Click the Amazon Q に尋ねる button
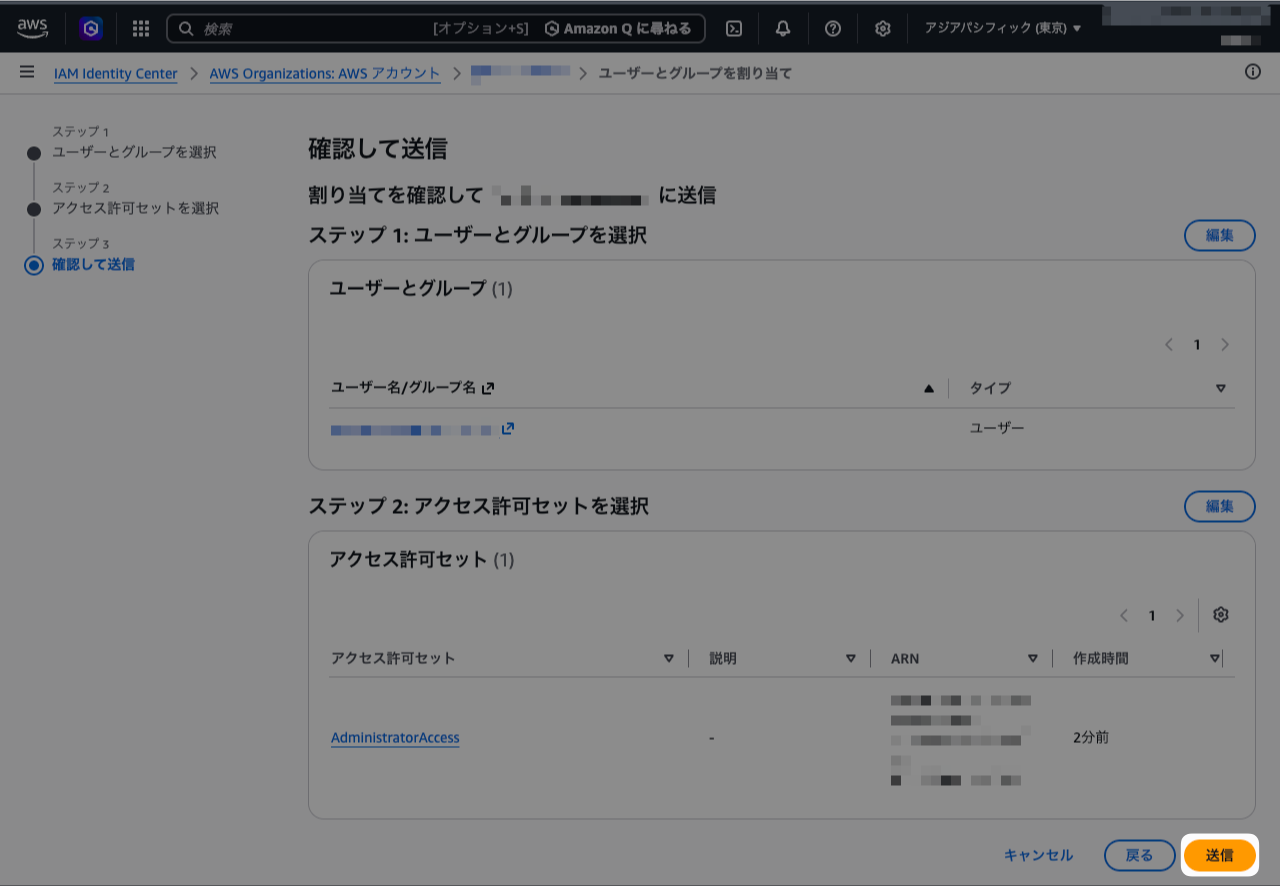Image resolution: width=1280 pixels, height=886 pixels. point(618,29)
